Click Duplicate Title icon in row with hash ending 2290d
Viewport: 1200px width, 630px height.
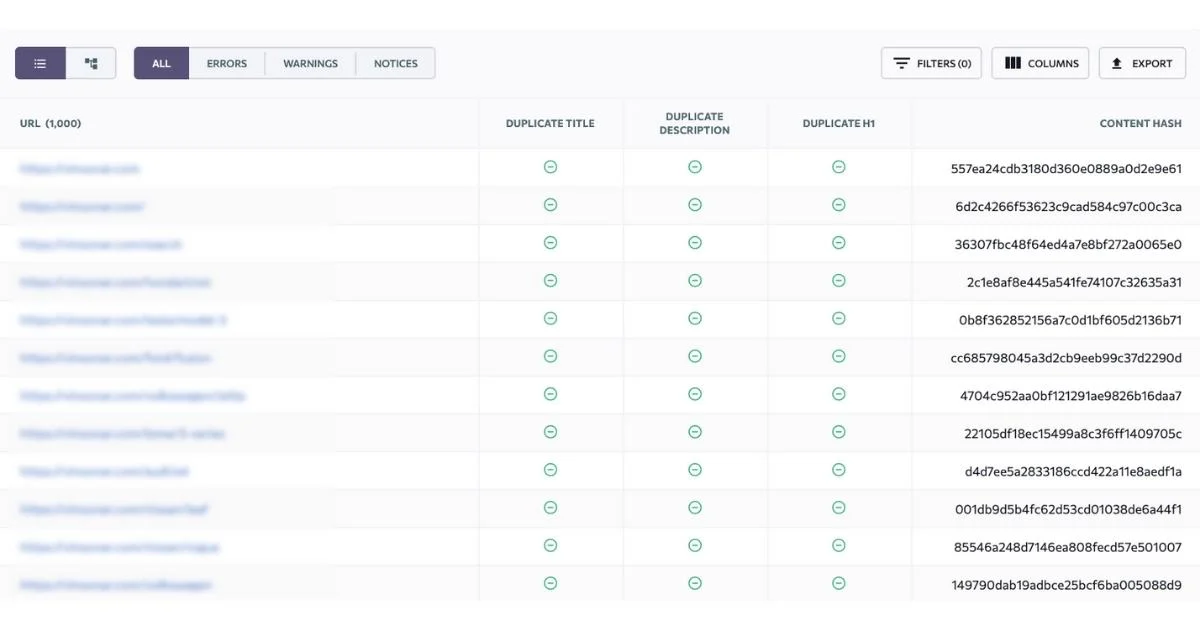click(550, 356)
